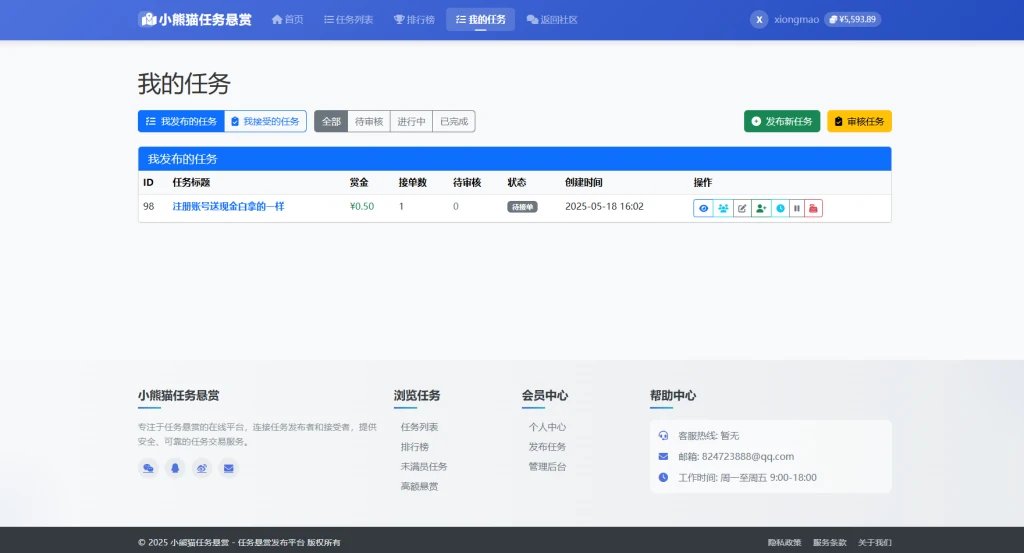Click the envelope mail icon in the footer
This screenshot has height=553, width=1024.
(x=228, y=468)
